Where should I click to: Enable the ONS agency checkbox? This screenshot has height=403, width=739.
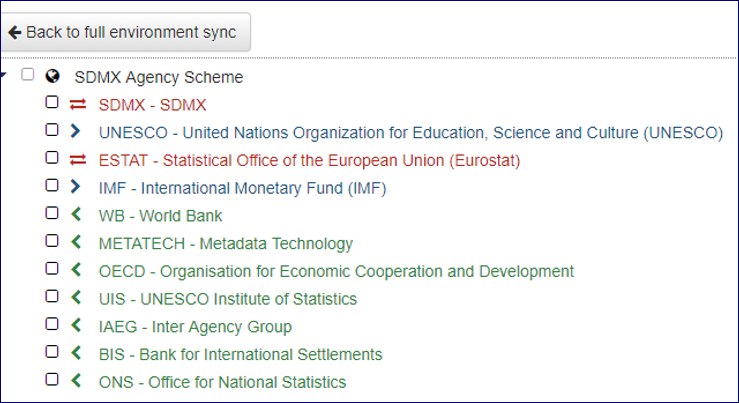(x=52, y=380)
